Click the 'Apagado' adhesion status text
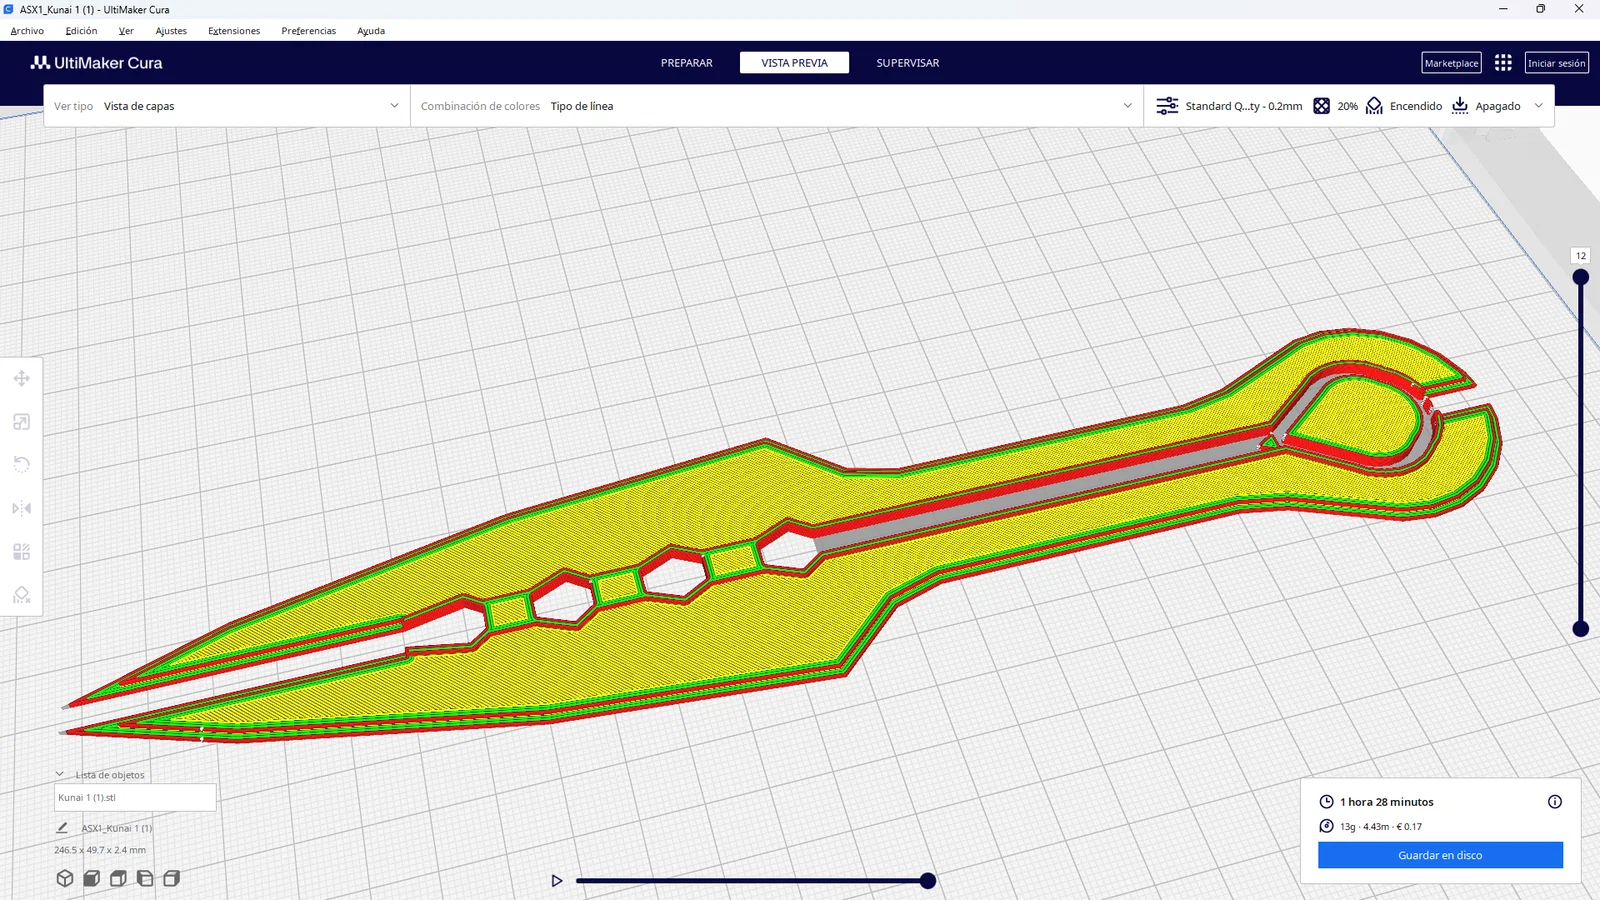Viewport: 1600px width, 900px height. pos(1498,106)
